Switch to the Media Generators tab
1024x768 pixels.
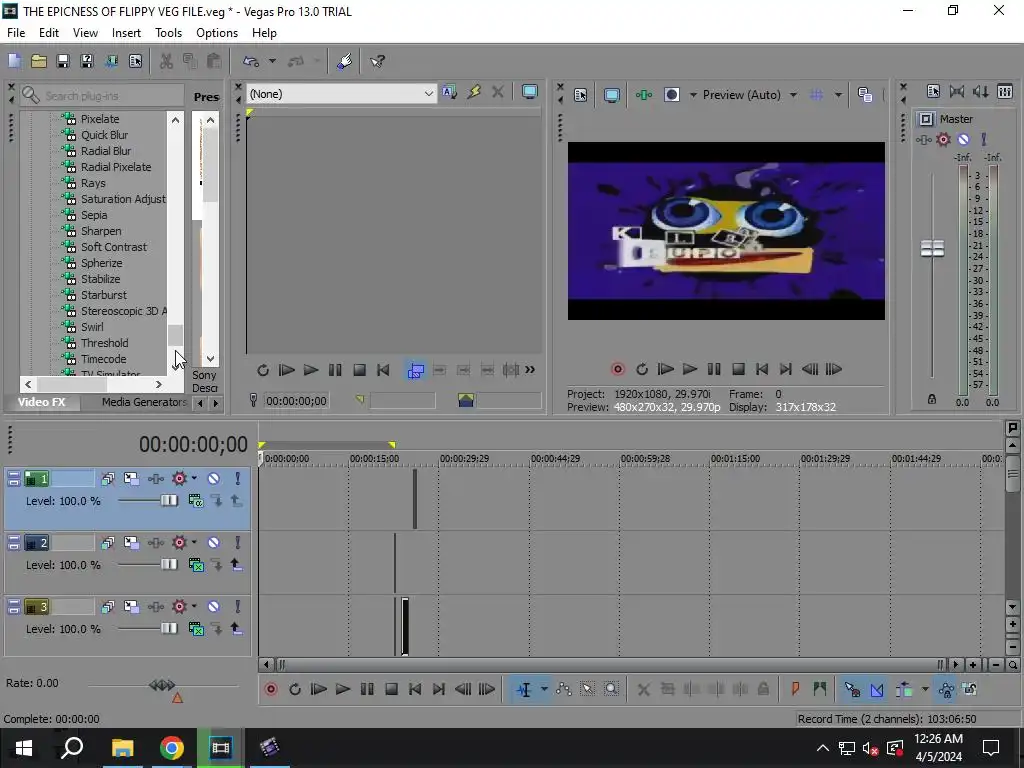point(144,402)
